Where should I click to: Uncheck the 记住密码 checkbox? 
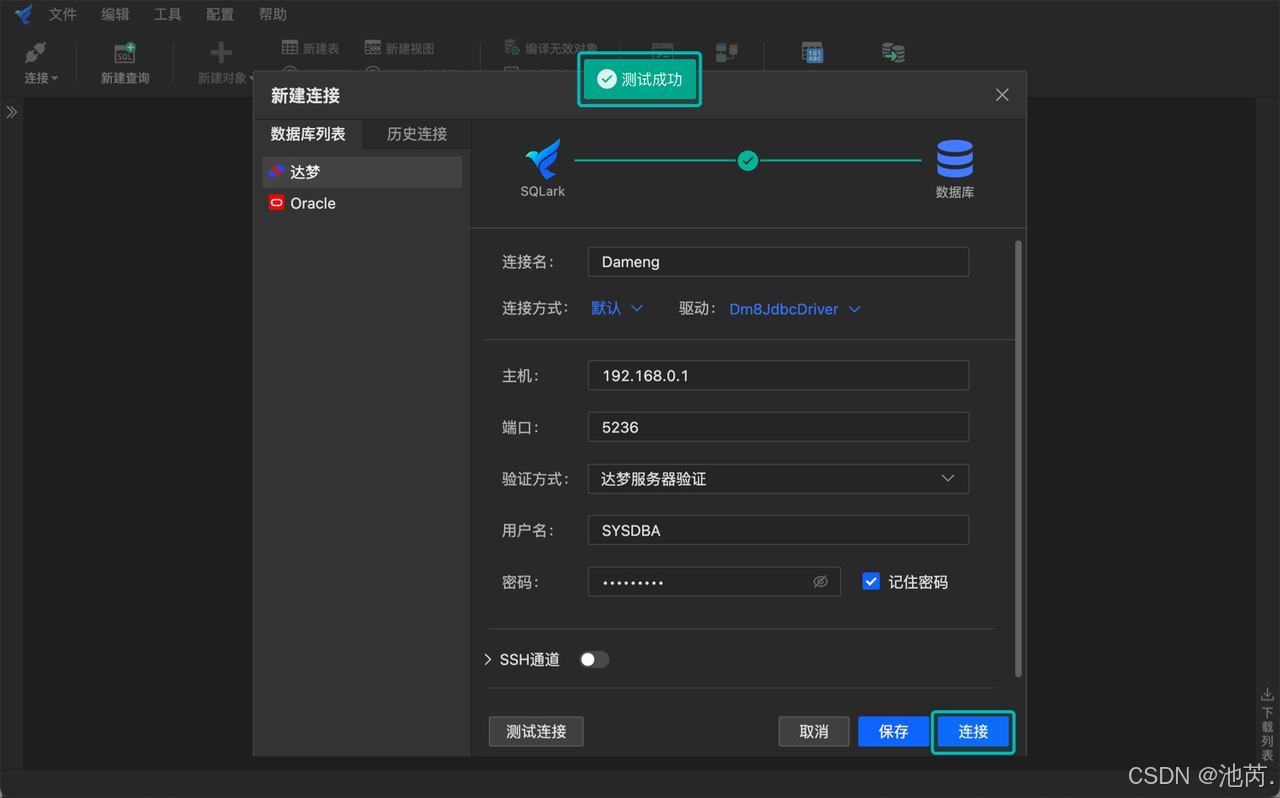pos(871,582)
